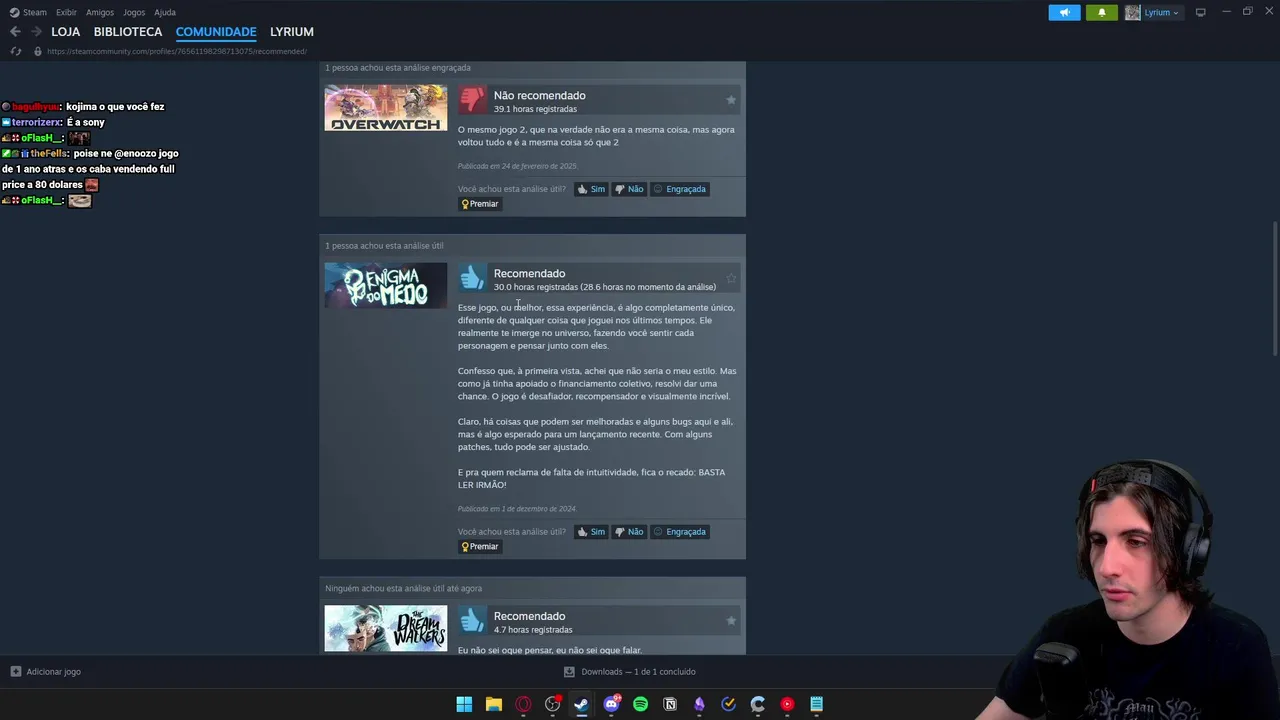Click the star on the Dreamwalkers review

pos(731,621)
